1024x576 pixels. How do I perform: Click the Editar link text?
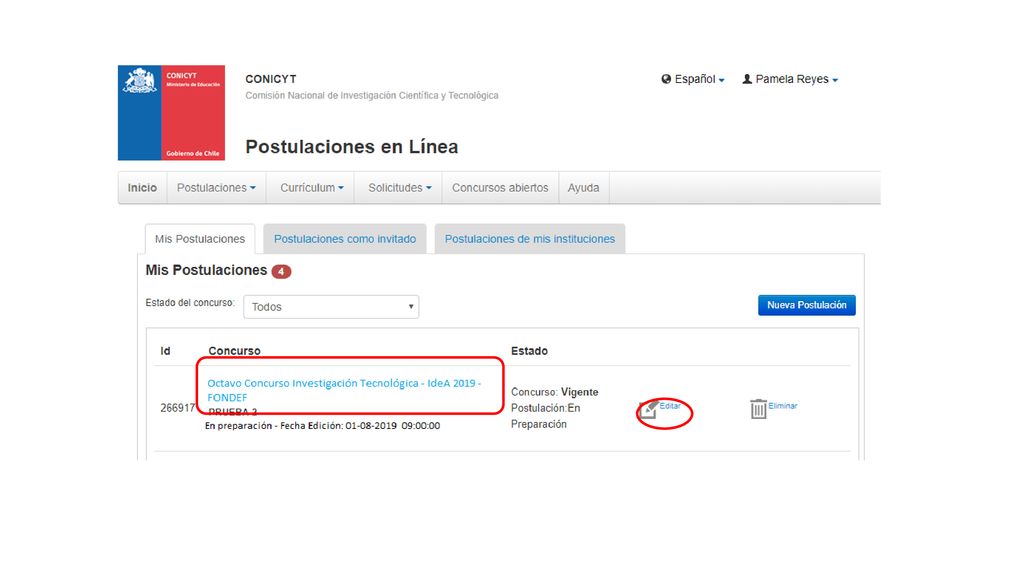tap(669, 406)
